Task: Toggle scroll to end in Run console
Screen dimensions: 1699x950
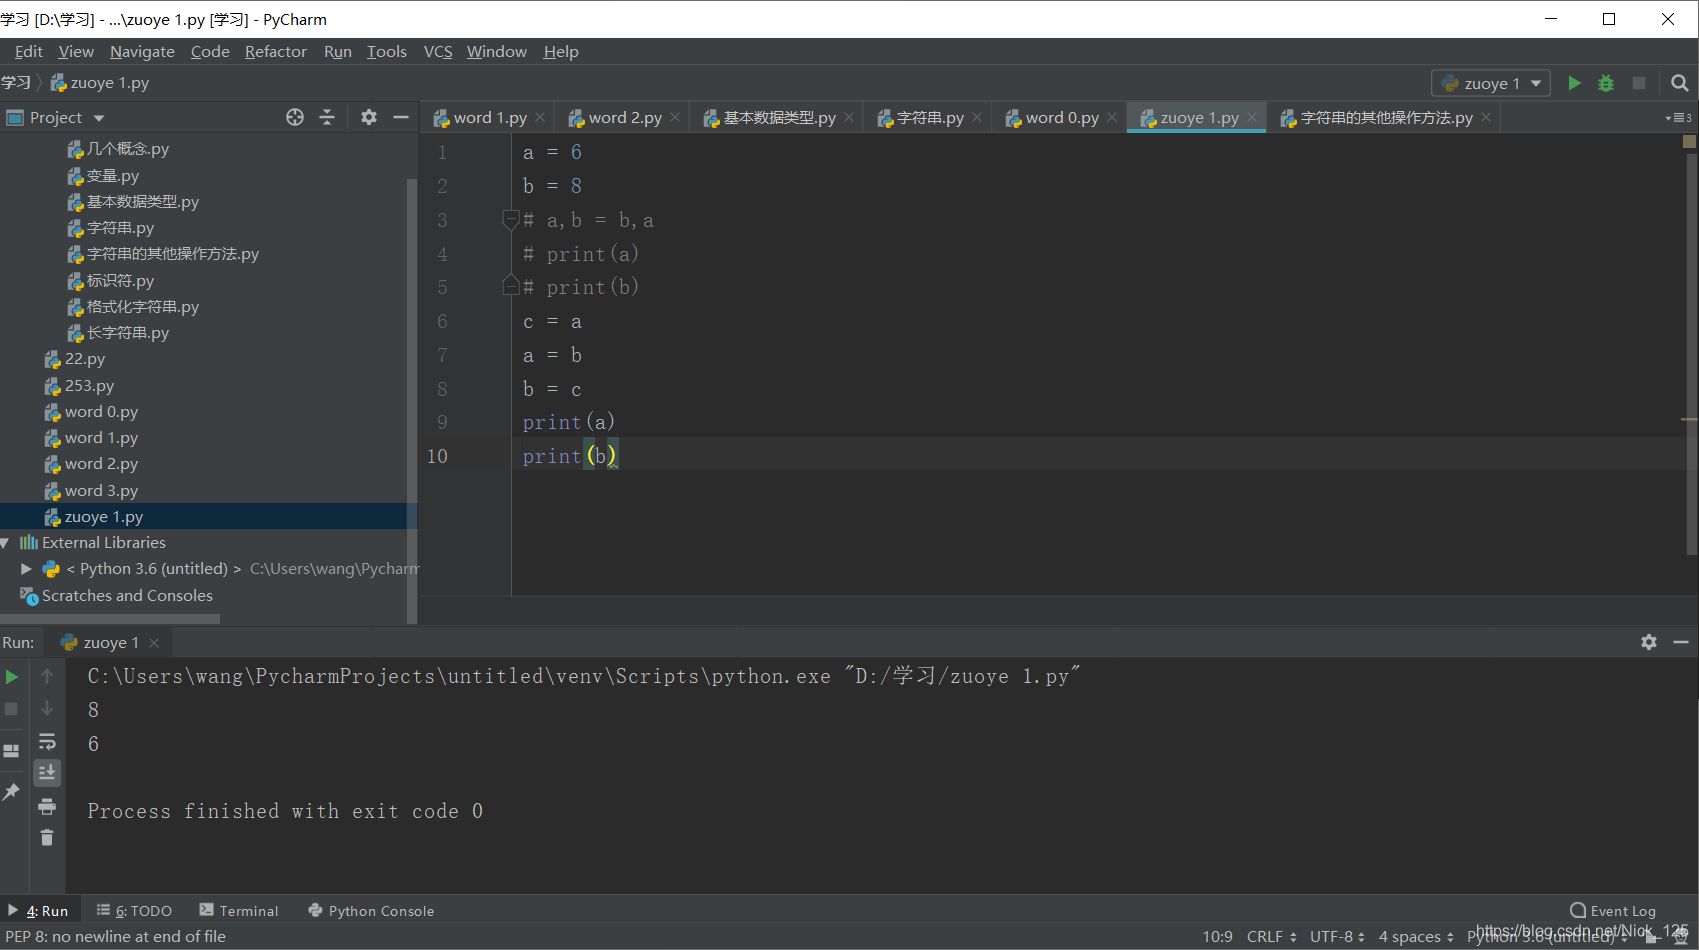Action: click(x=47, y=773)
